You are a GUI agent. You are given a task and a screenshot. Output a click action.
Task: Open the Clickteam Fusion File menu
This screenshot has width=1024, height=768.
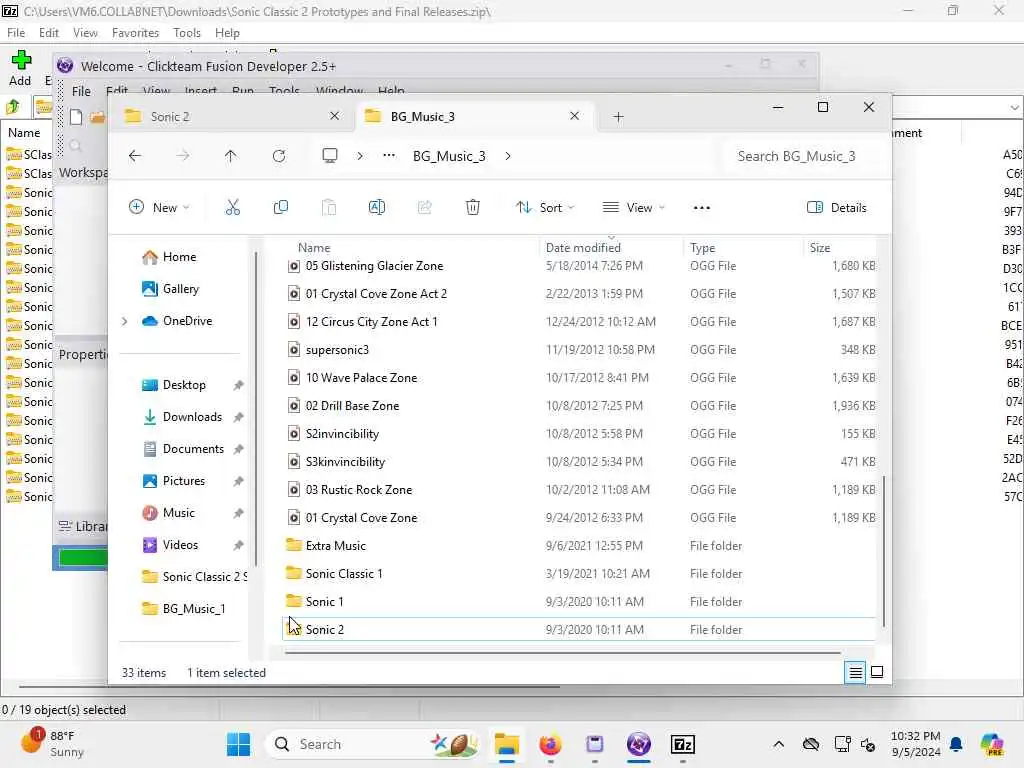(81, 91)
